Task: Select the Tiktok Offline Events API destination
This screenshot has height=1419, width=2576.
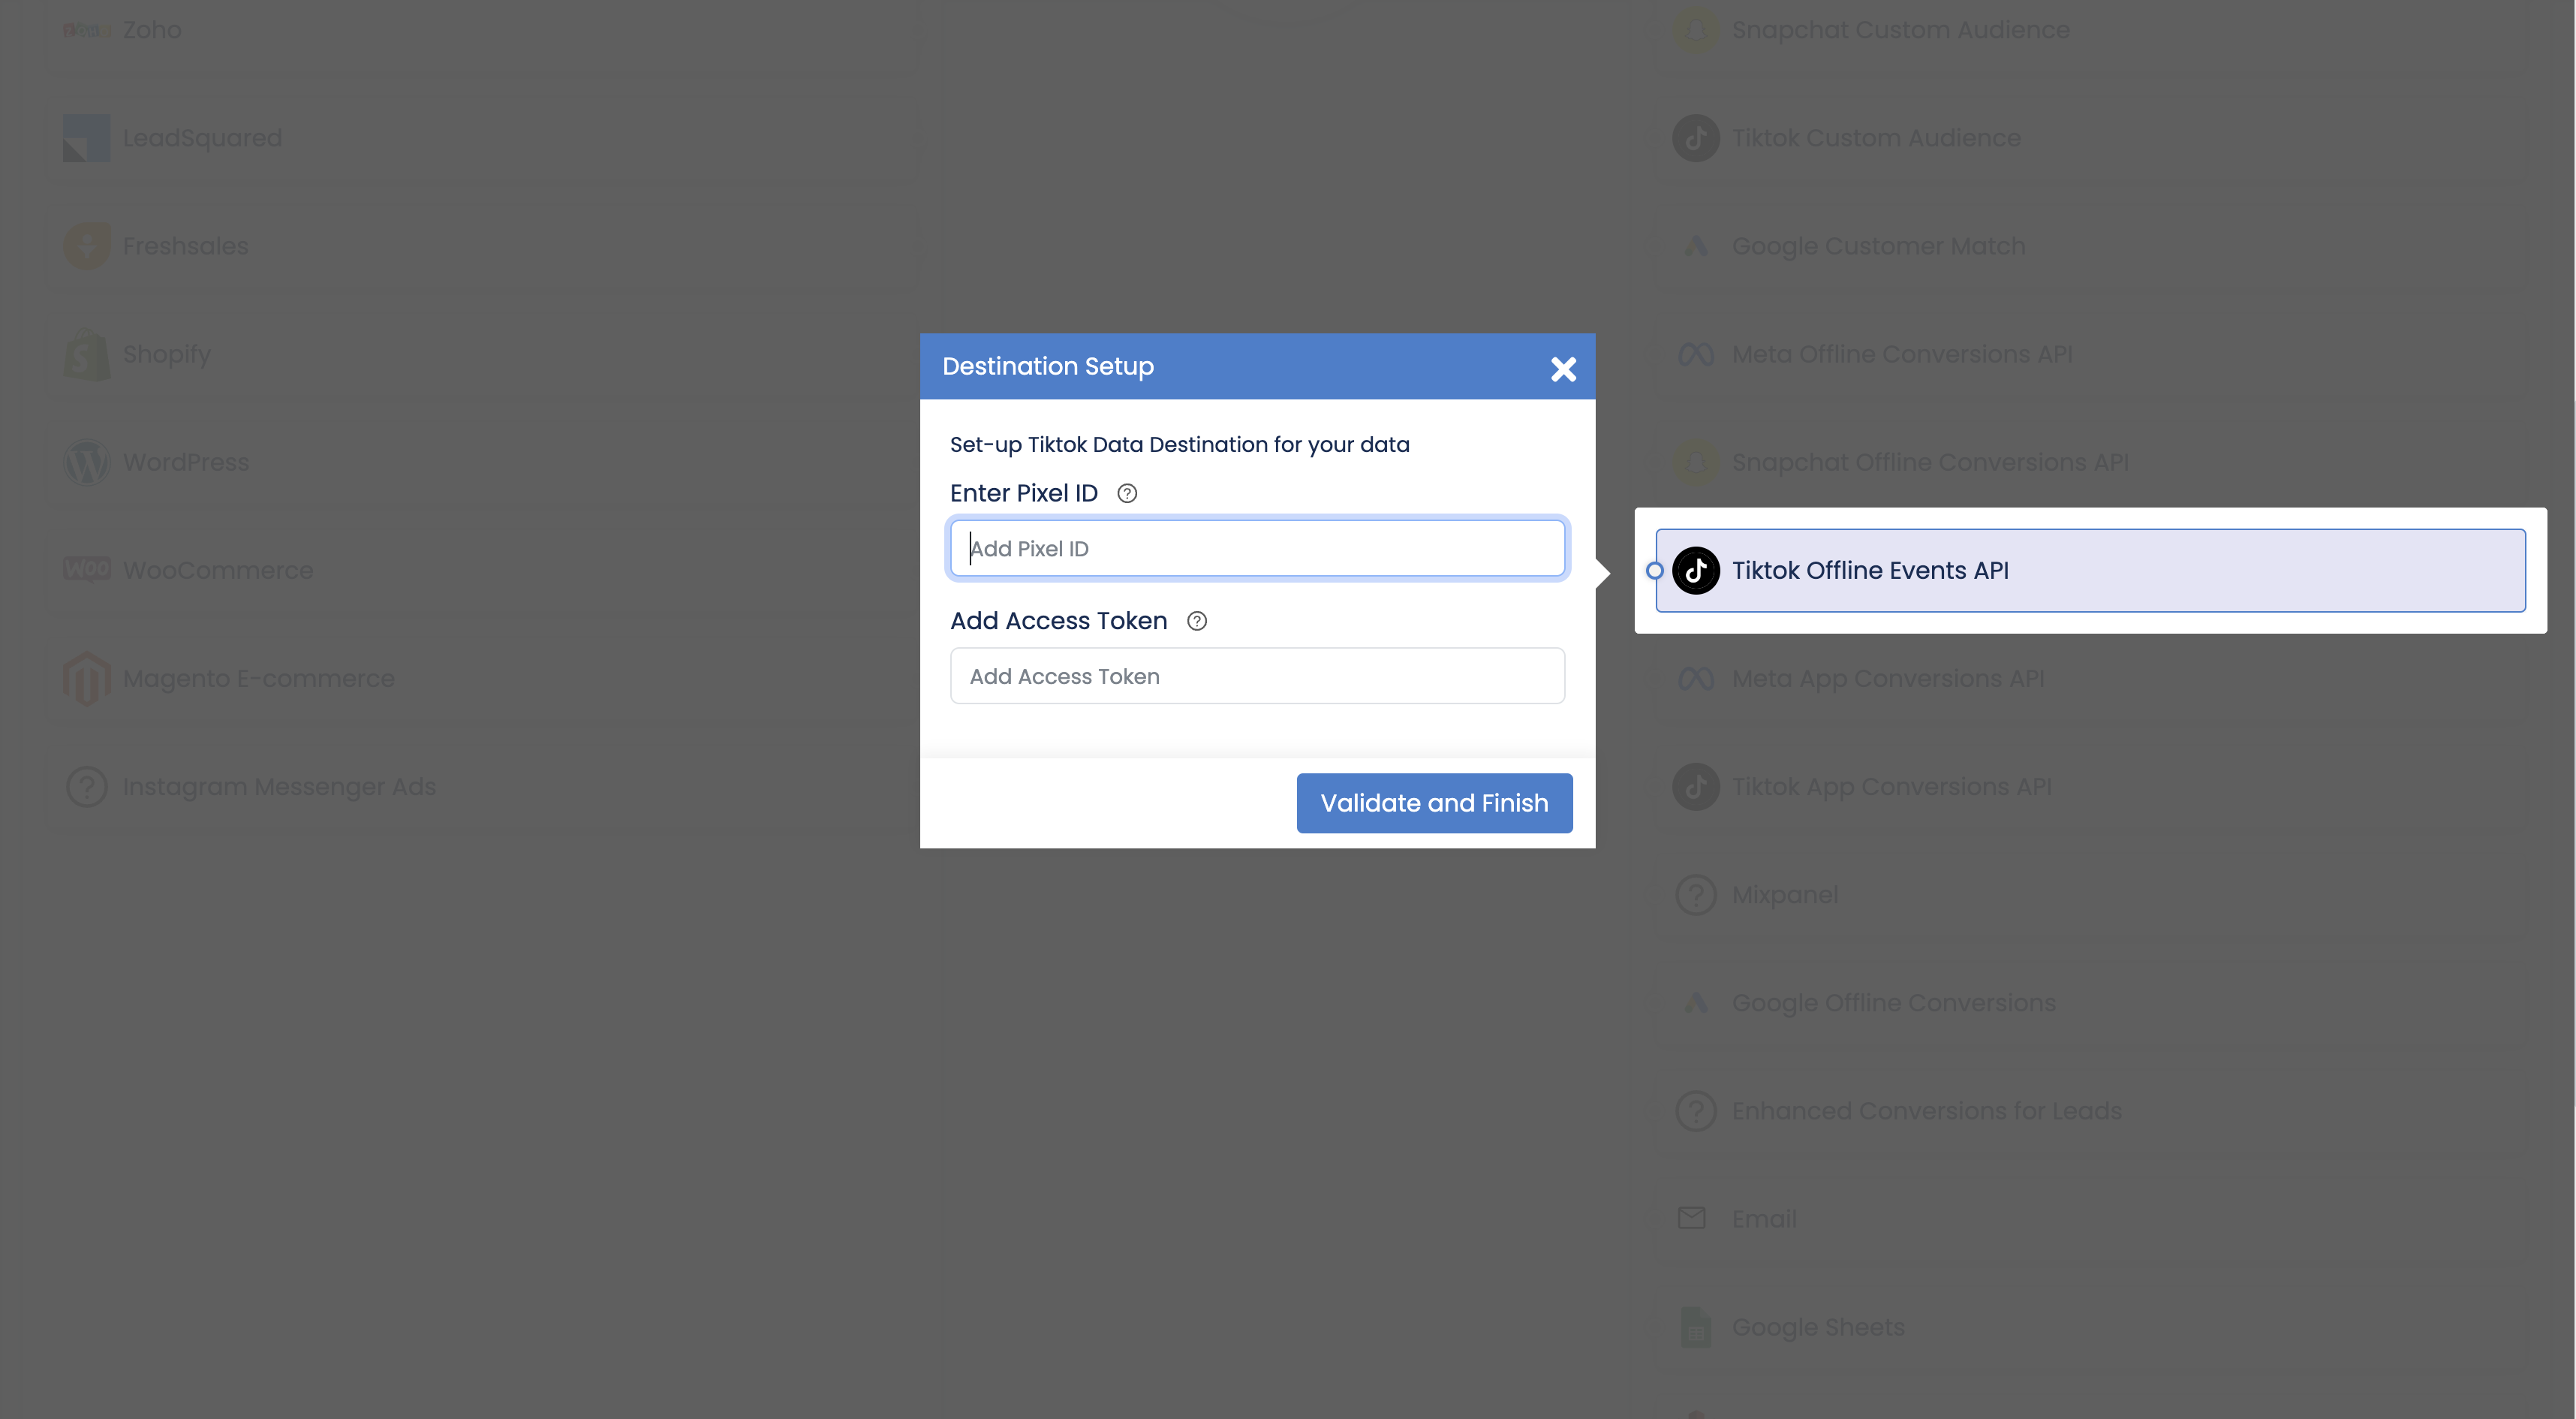Action: (2090, 570)
